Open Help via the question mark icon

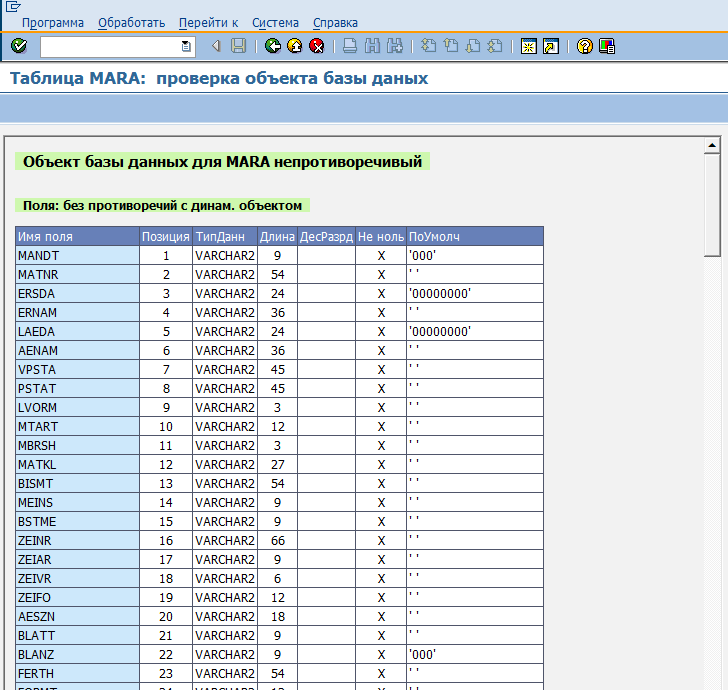[585, 46]
